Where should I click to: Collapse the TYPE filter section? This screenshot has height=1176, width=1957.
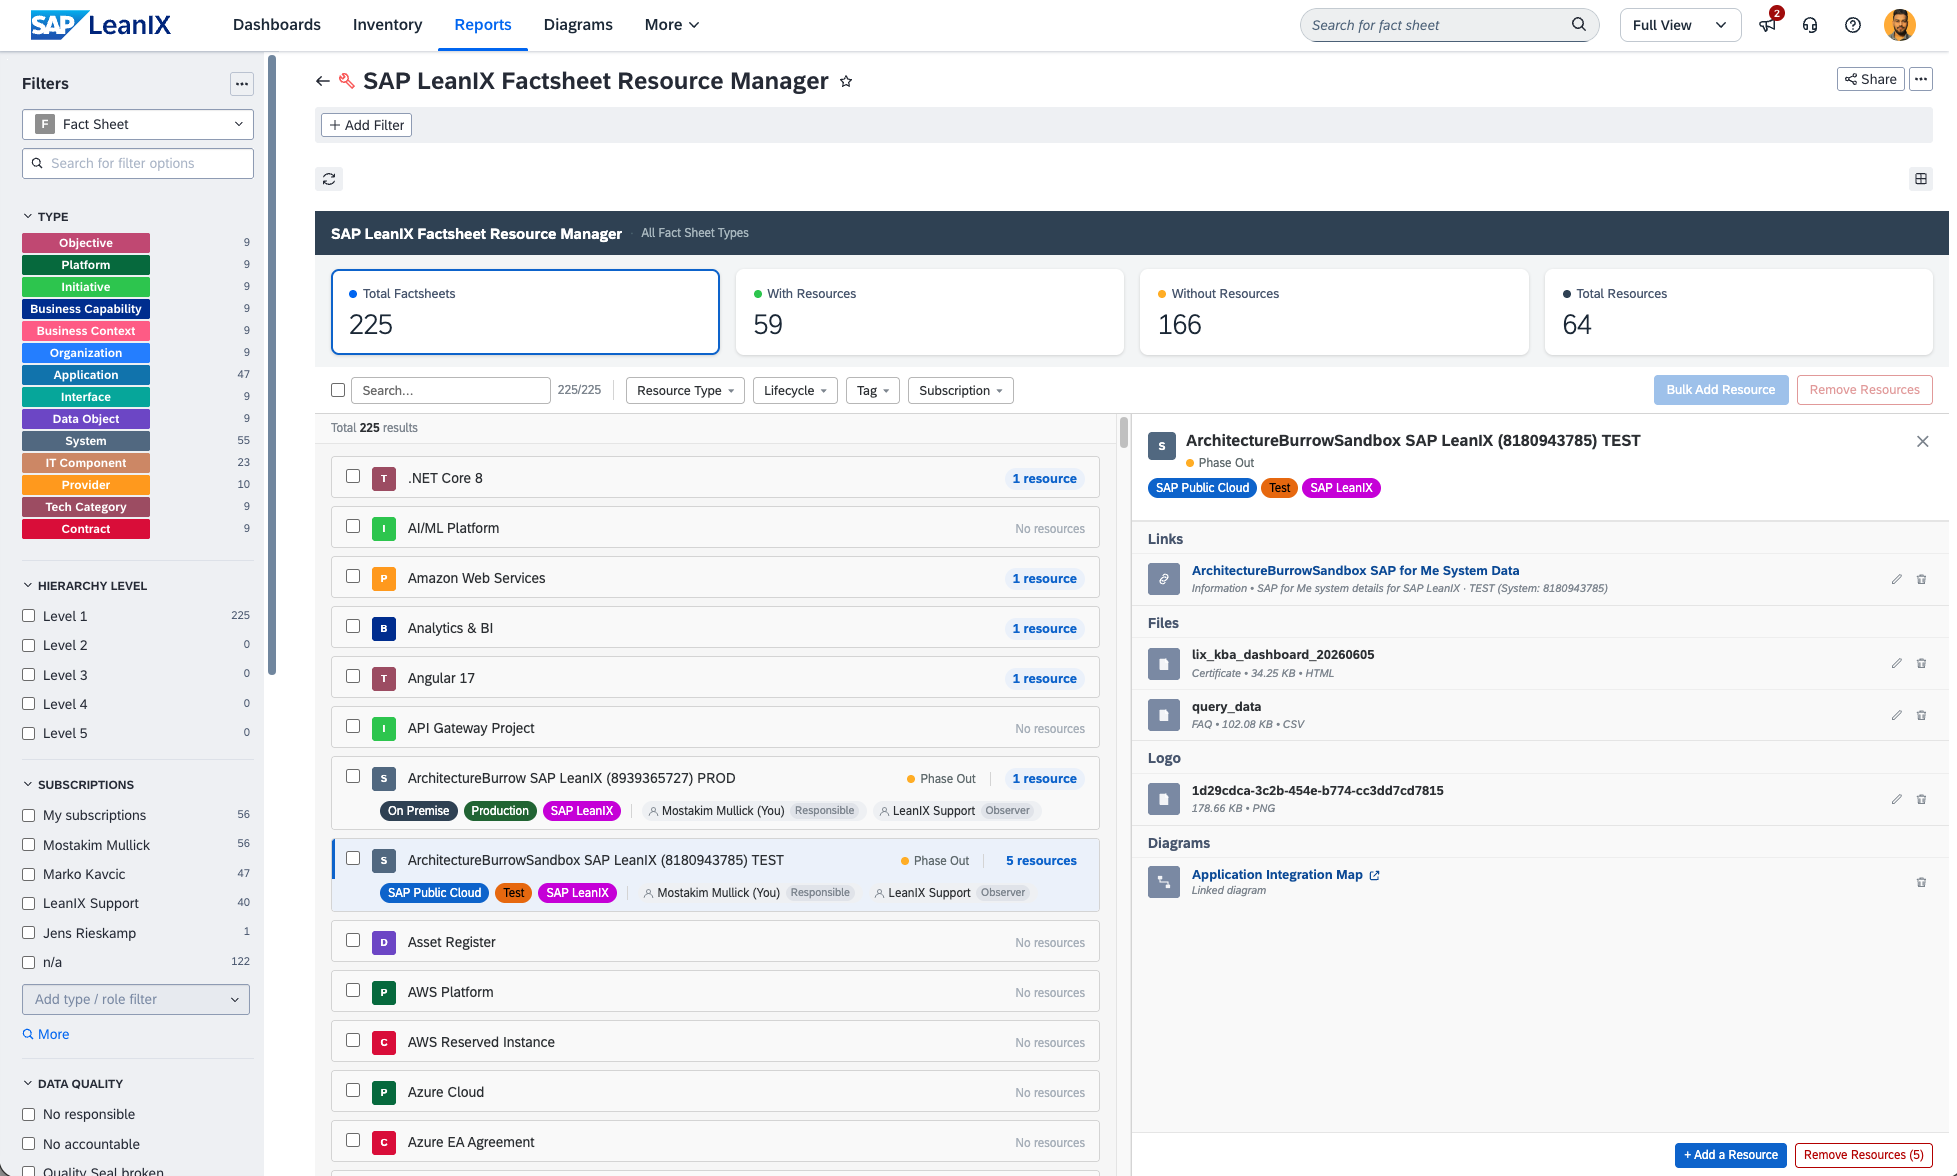point(46,216)
